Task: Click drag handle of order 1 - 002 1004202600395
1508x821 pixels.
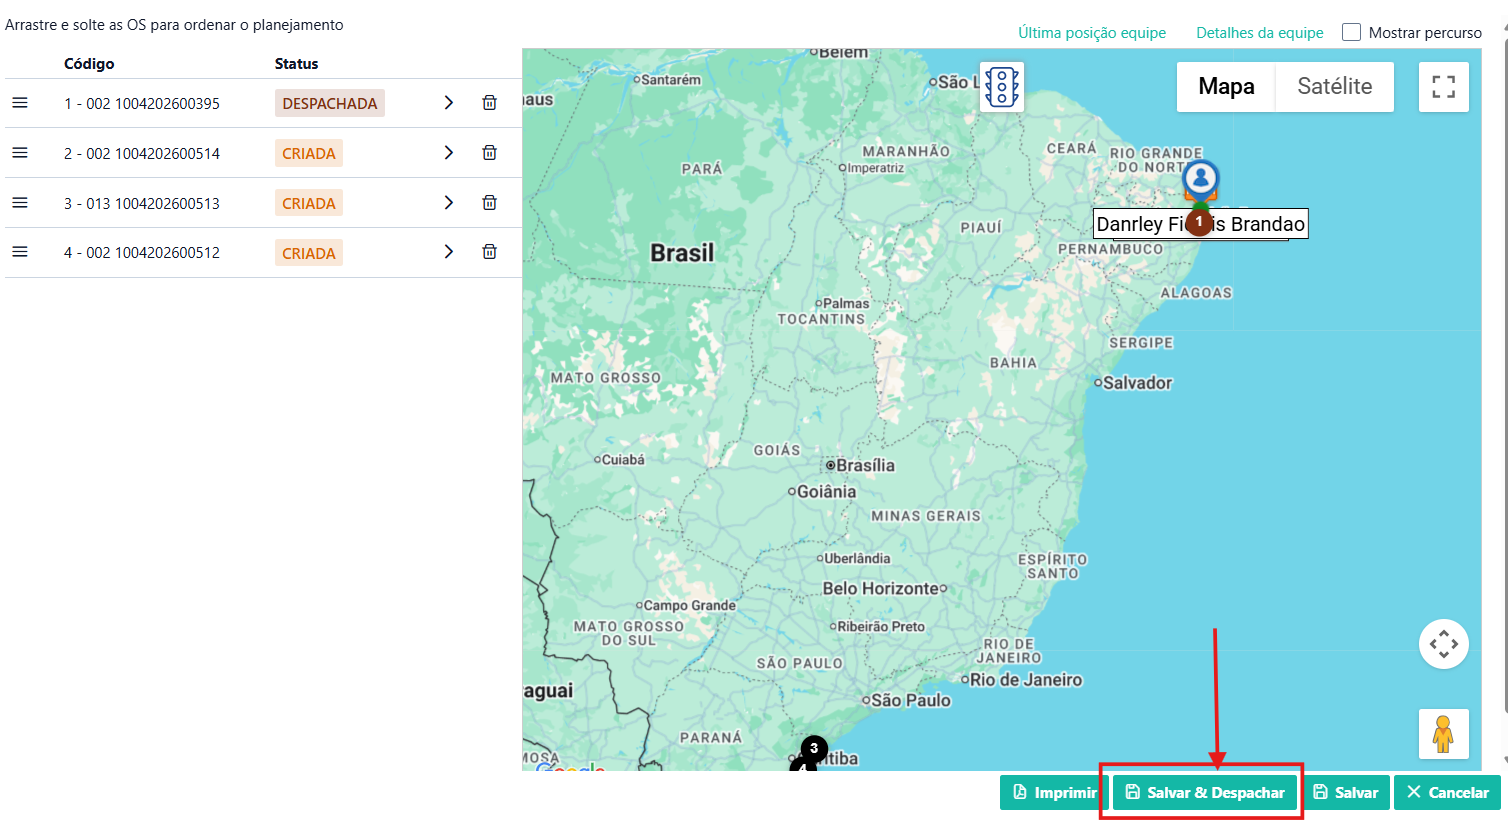Action: pos(20,103)
